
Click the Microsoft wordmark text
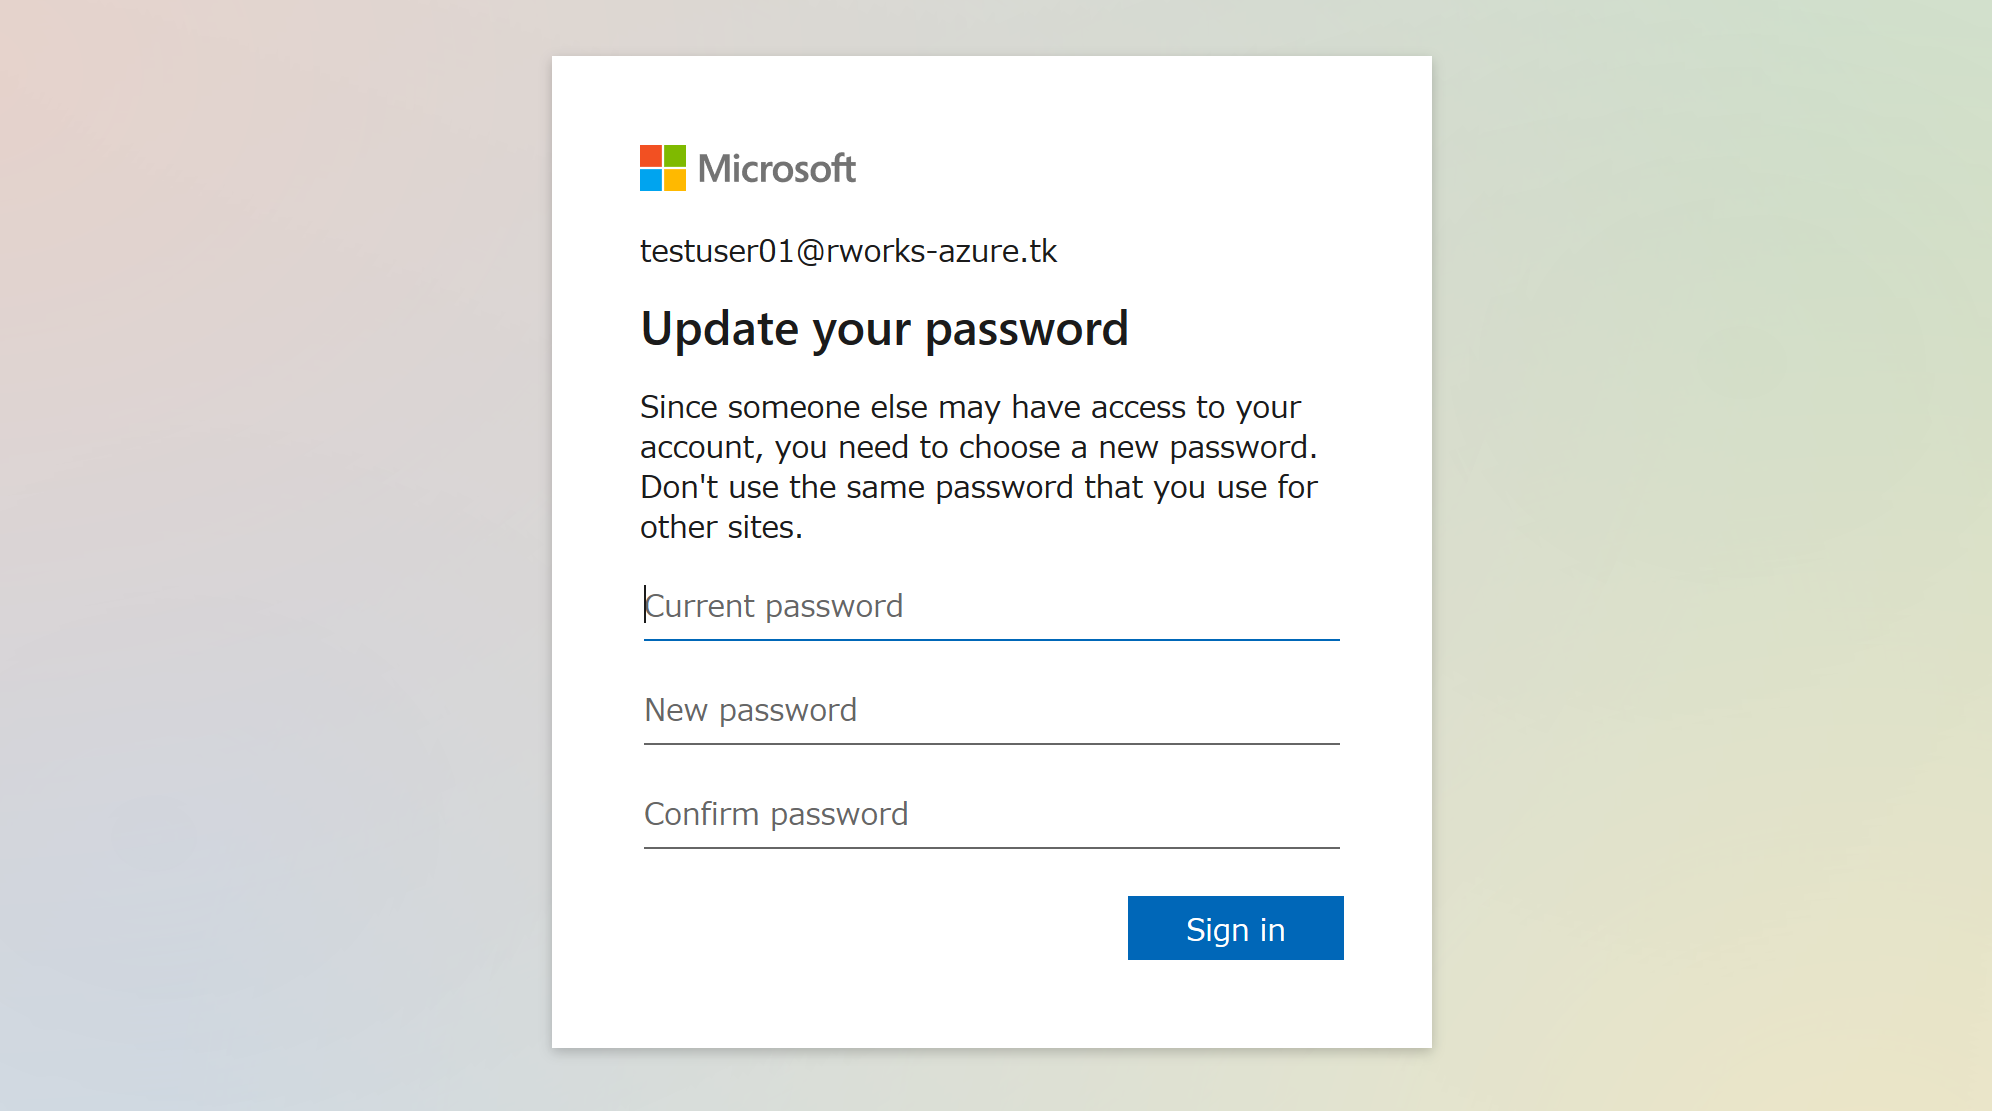click(x=777, y=168)
